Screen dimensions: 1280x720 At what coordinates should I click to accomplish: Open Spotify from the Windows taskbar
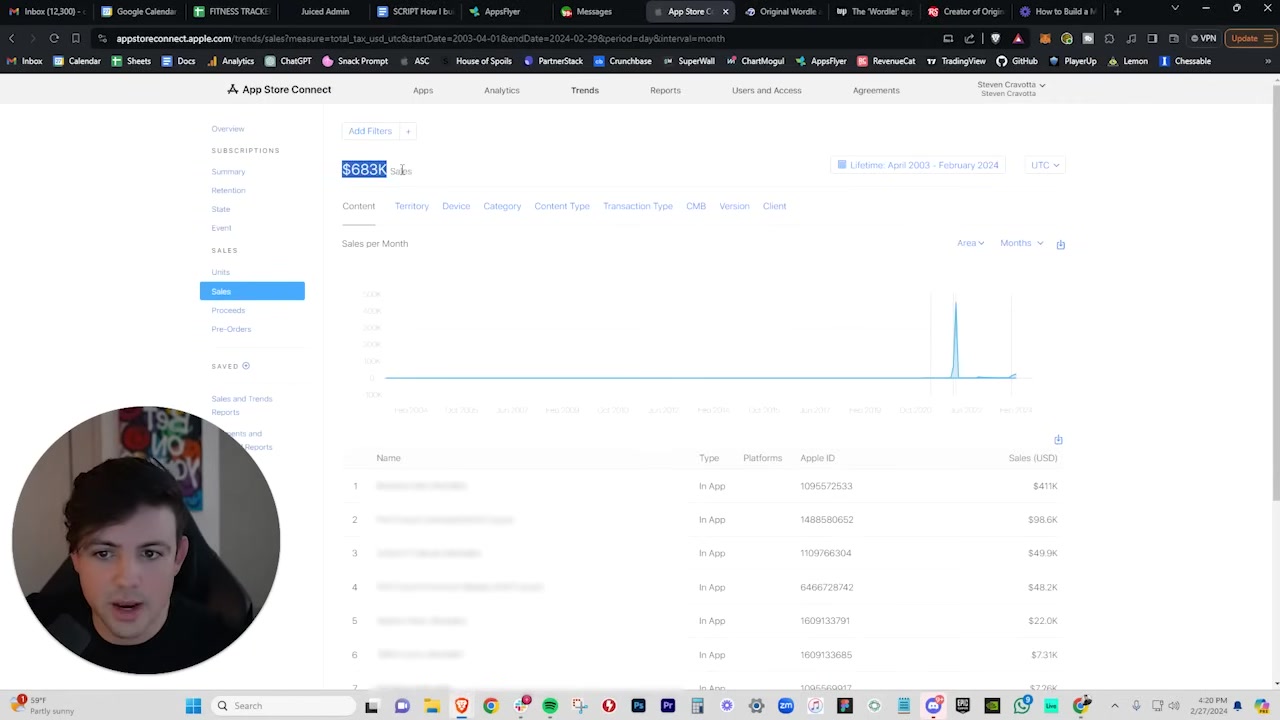pos(550,706)
